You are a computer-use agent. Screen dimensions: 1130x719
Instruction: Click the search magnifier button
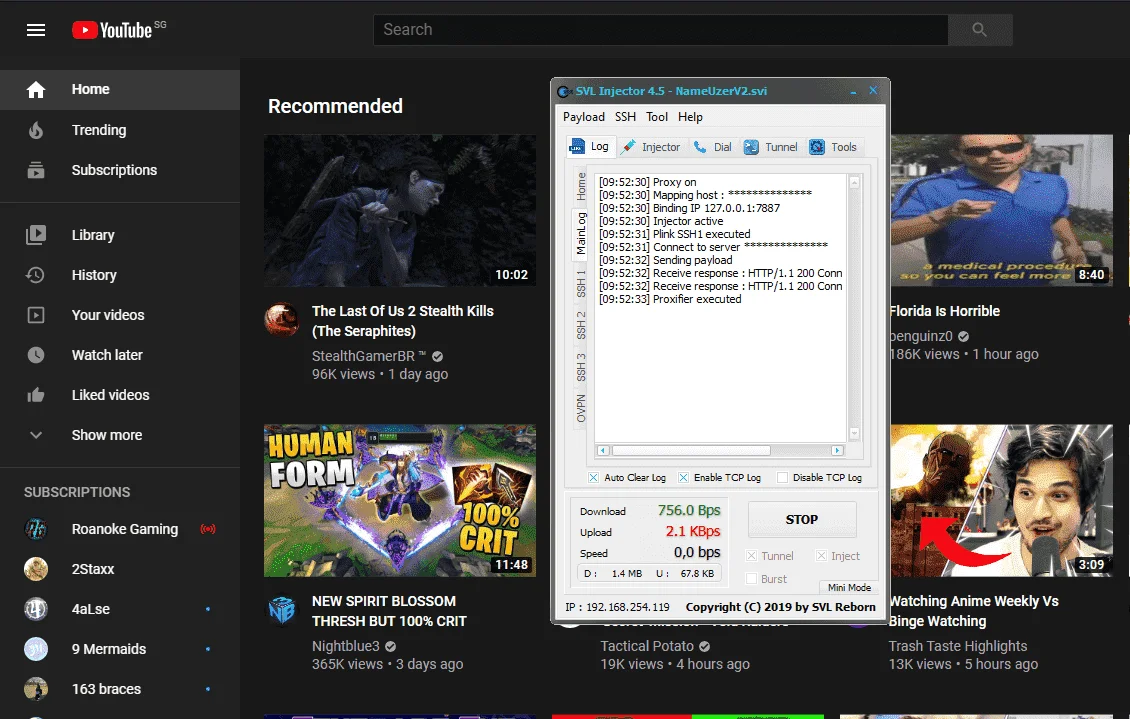[979, 30]
